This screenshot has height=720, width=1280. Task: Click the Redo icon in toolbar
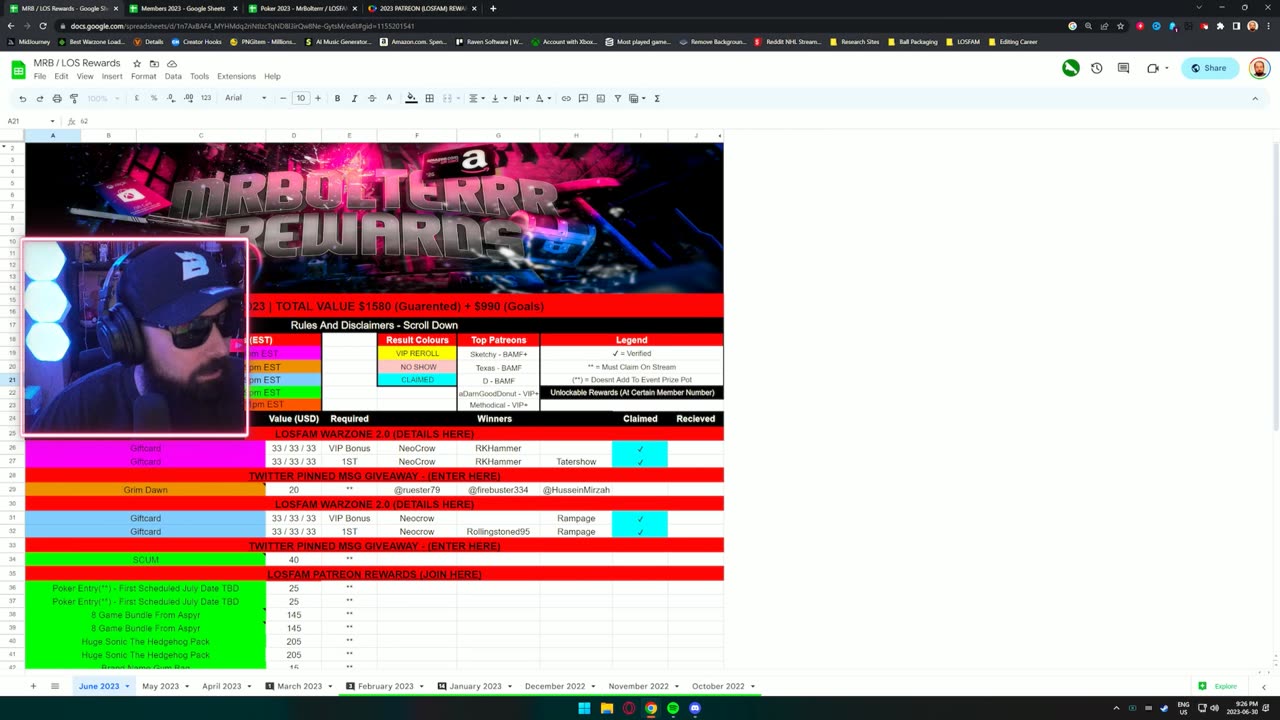click(39, 98)
